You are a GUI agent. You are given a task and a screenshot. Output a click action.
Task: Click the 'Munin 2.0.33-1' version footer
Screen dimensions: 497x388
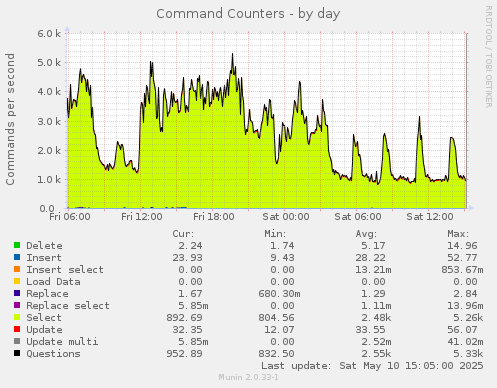coord(248,377)
